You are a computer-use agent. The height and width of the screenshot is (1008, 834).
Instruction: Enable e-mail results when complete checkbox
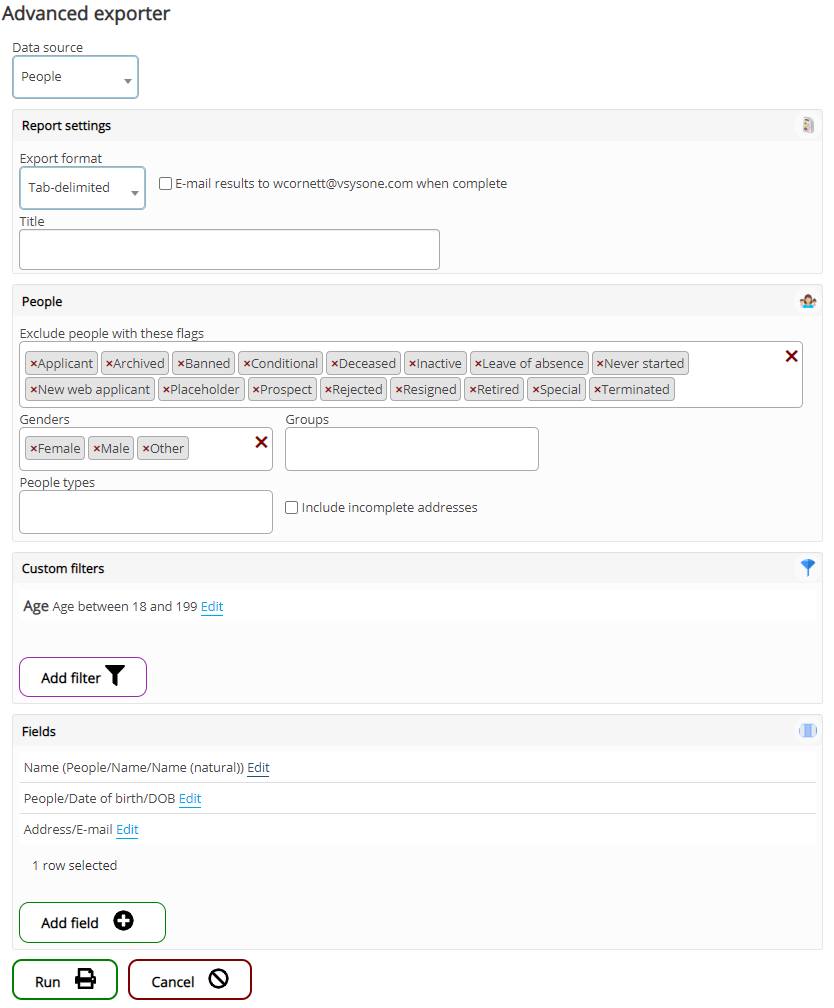coord(166,184)
